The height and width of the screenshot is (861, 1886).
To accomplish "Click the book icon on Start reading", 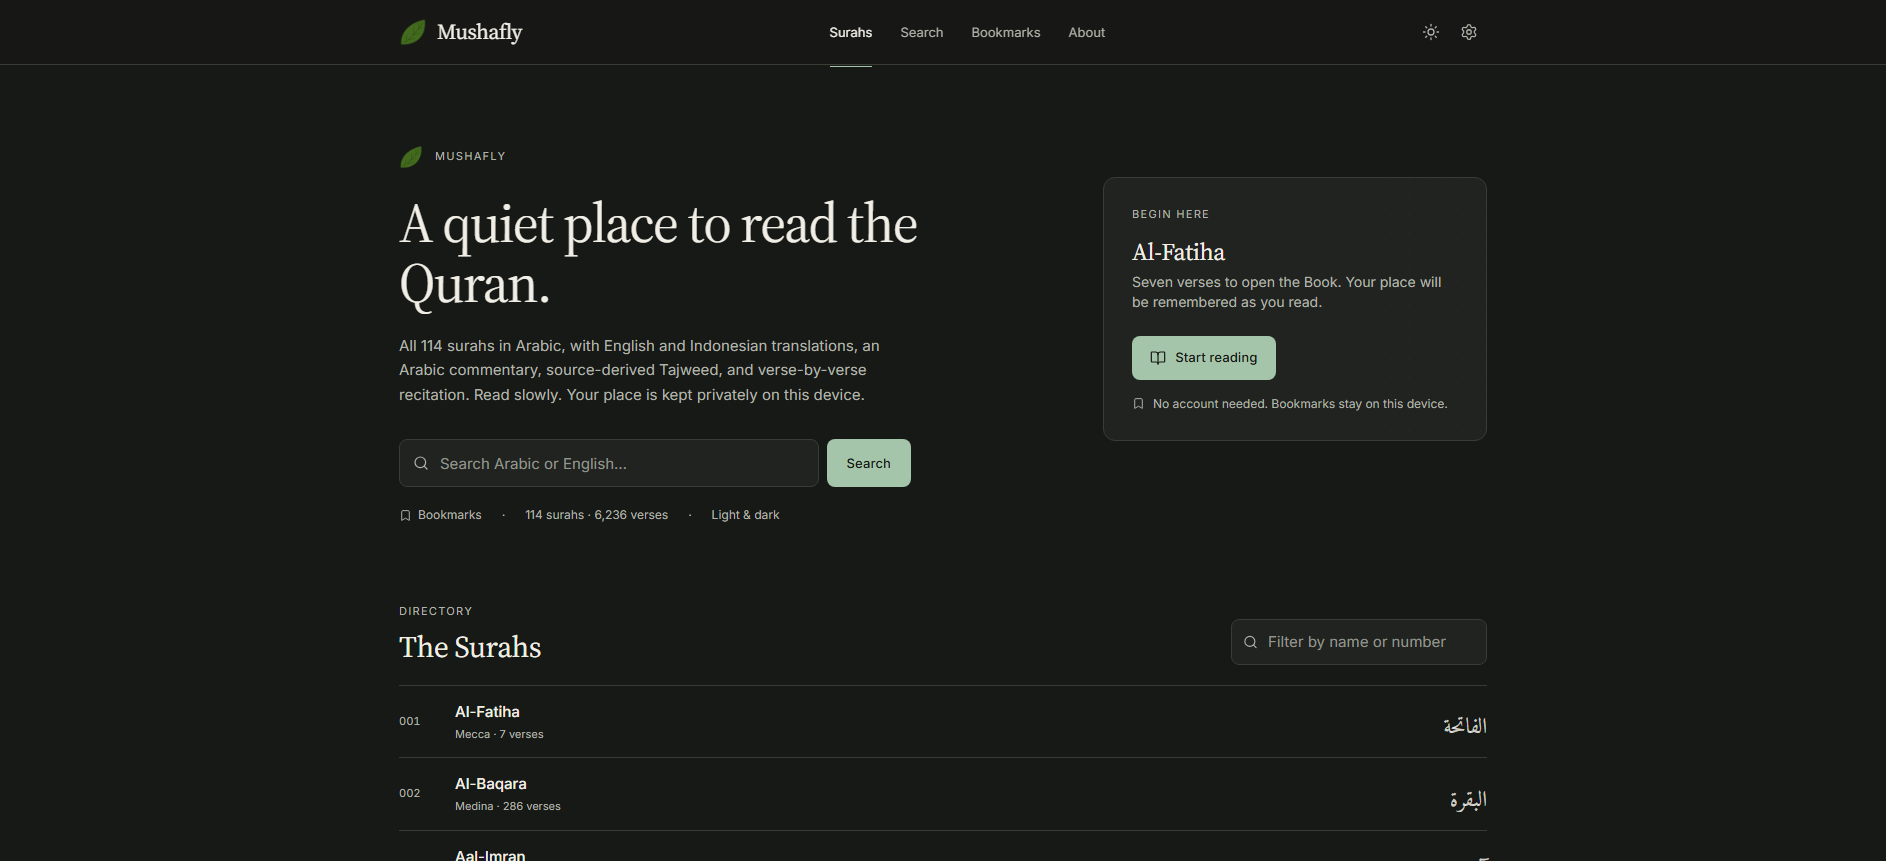I will (x=1158, y=358).
